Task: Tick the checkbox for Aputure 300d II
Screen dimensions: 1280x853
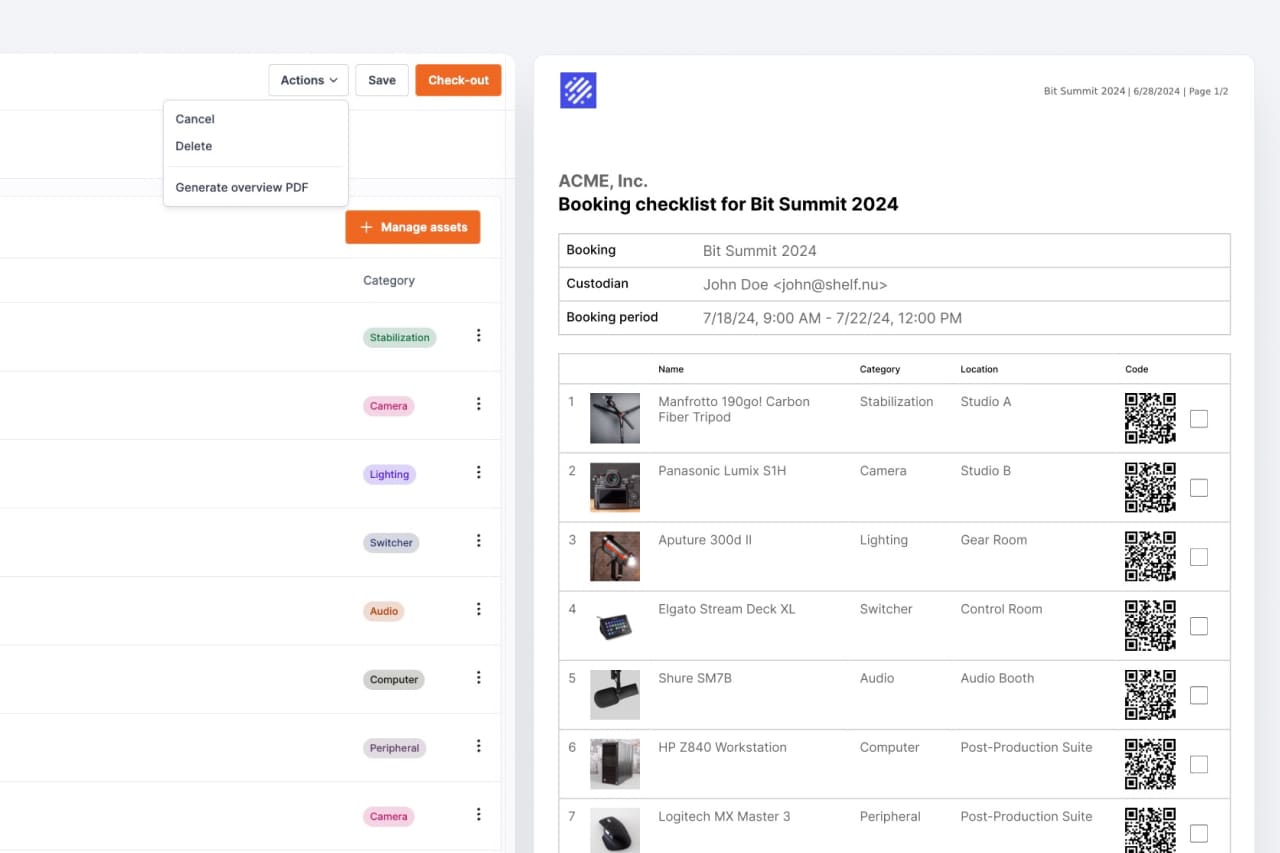Action: (x=1198, y=556)
